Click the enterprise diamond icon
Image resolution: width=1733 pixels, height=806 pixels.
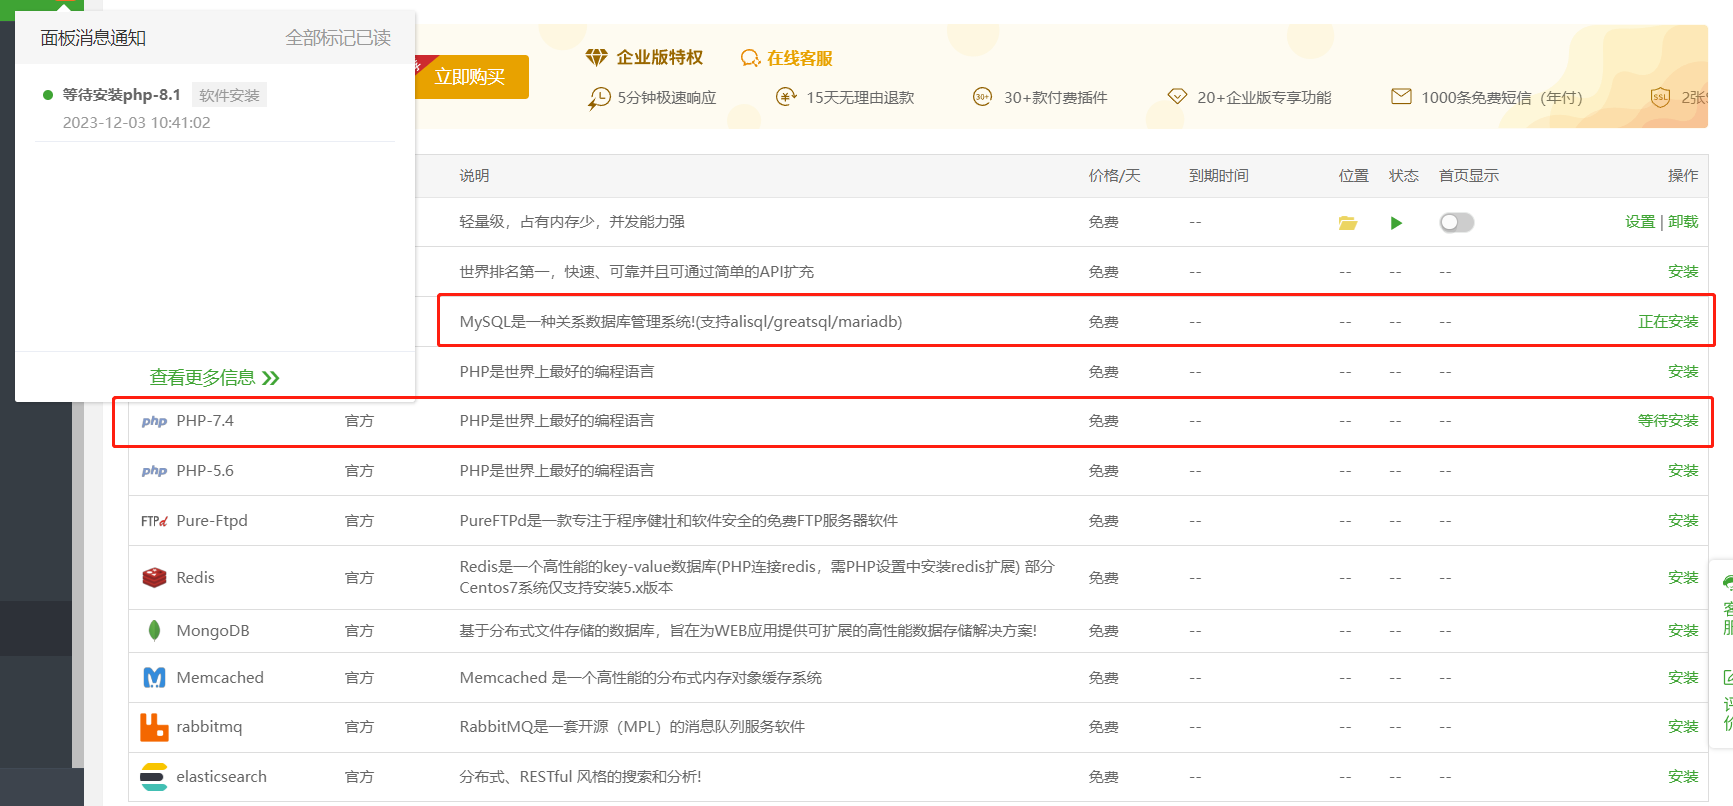point(597,58)
